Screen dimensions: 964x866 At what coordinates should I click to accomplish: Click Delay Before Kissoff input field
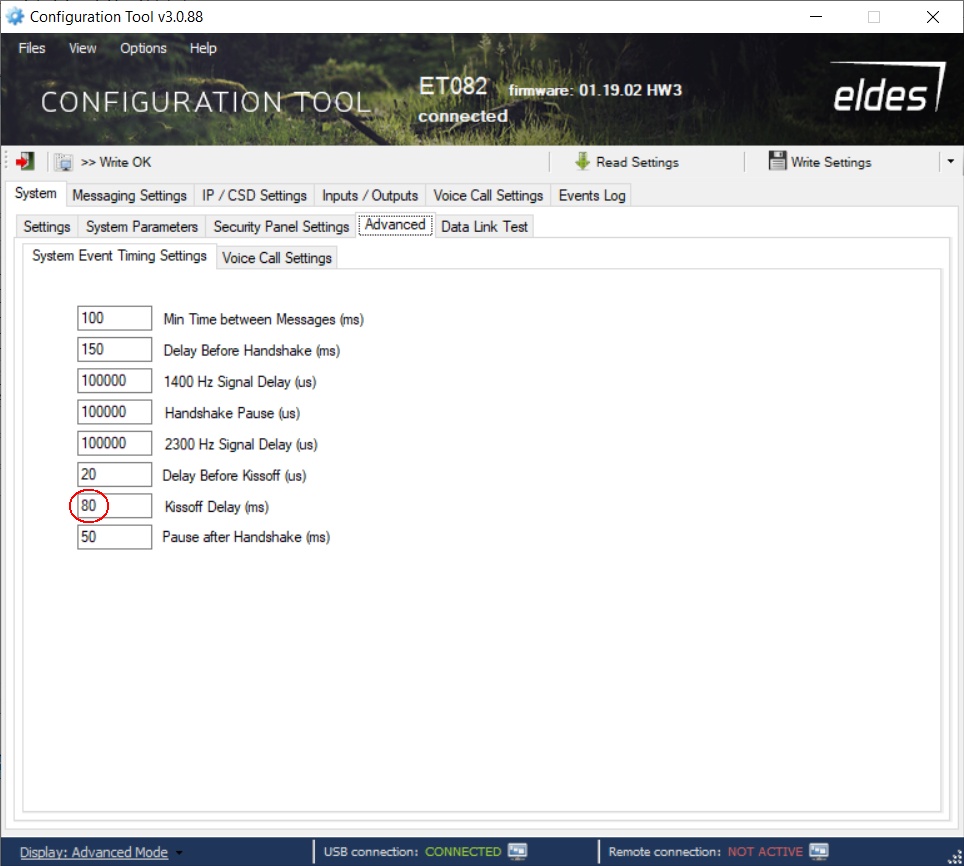(114, 475)
